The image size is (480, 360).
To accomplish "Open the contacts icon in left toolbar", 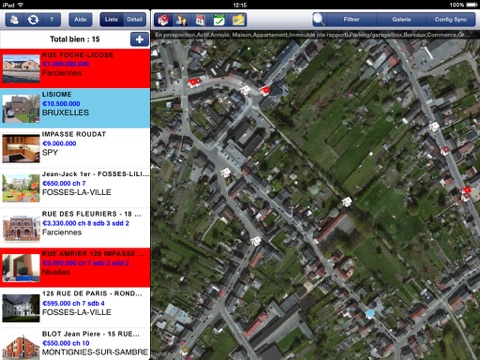I will [14, 20].
